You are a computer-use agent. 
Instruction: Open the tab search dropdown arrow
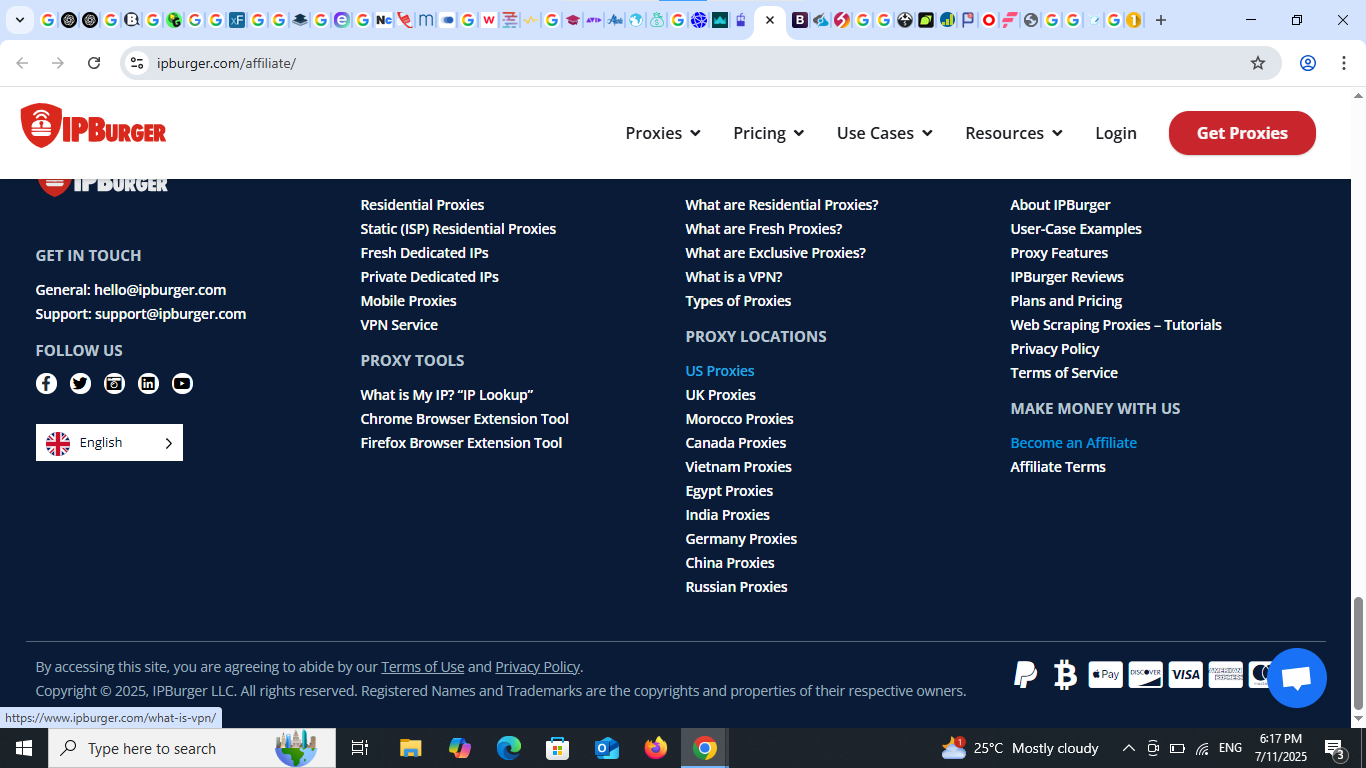click(19, 20)
